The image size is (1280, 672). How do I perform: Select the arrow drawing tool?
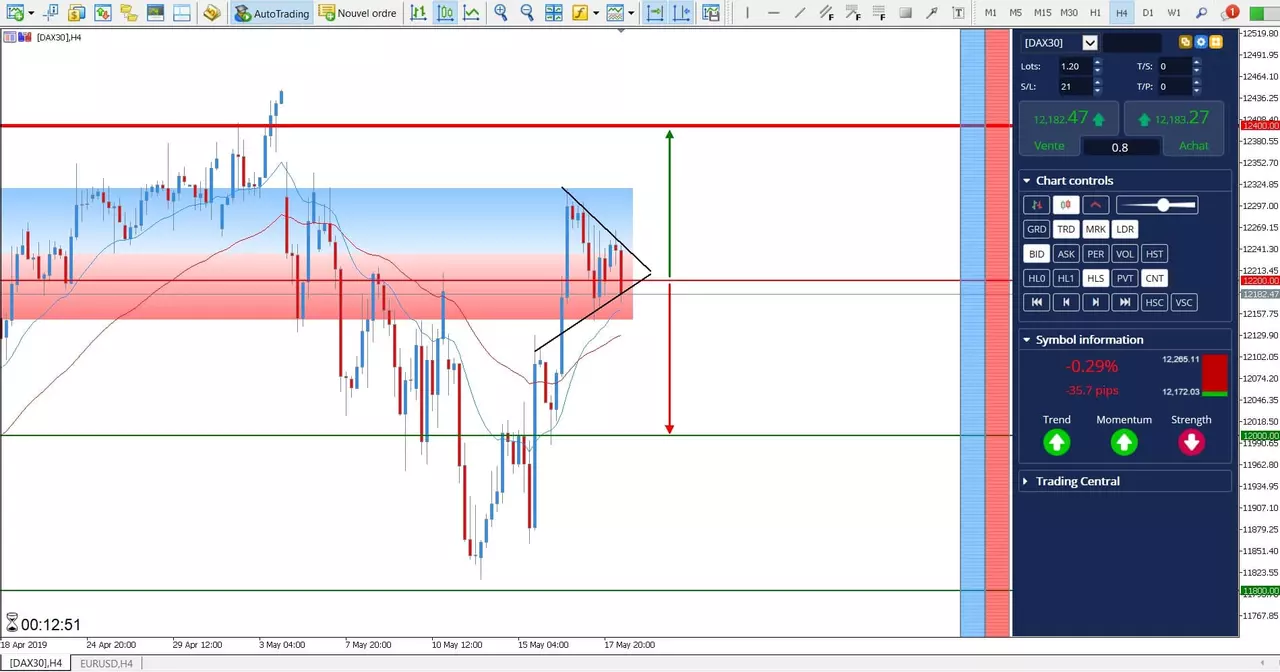coord(932,13)
